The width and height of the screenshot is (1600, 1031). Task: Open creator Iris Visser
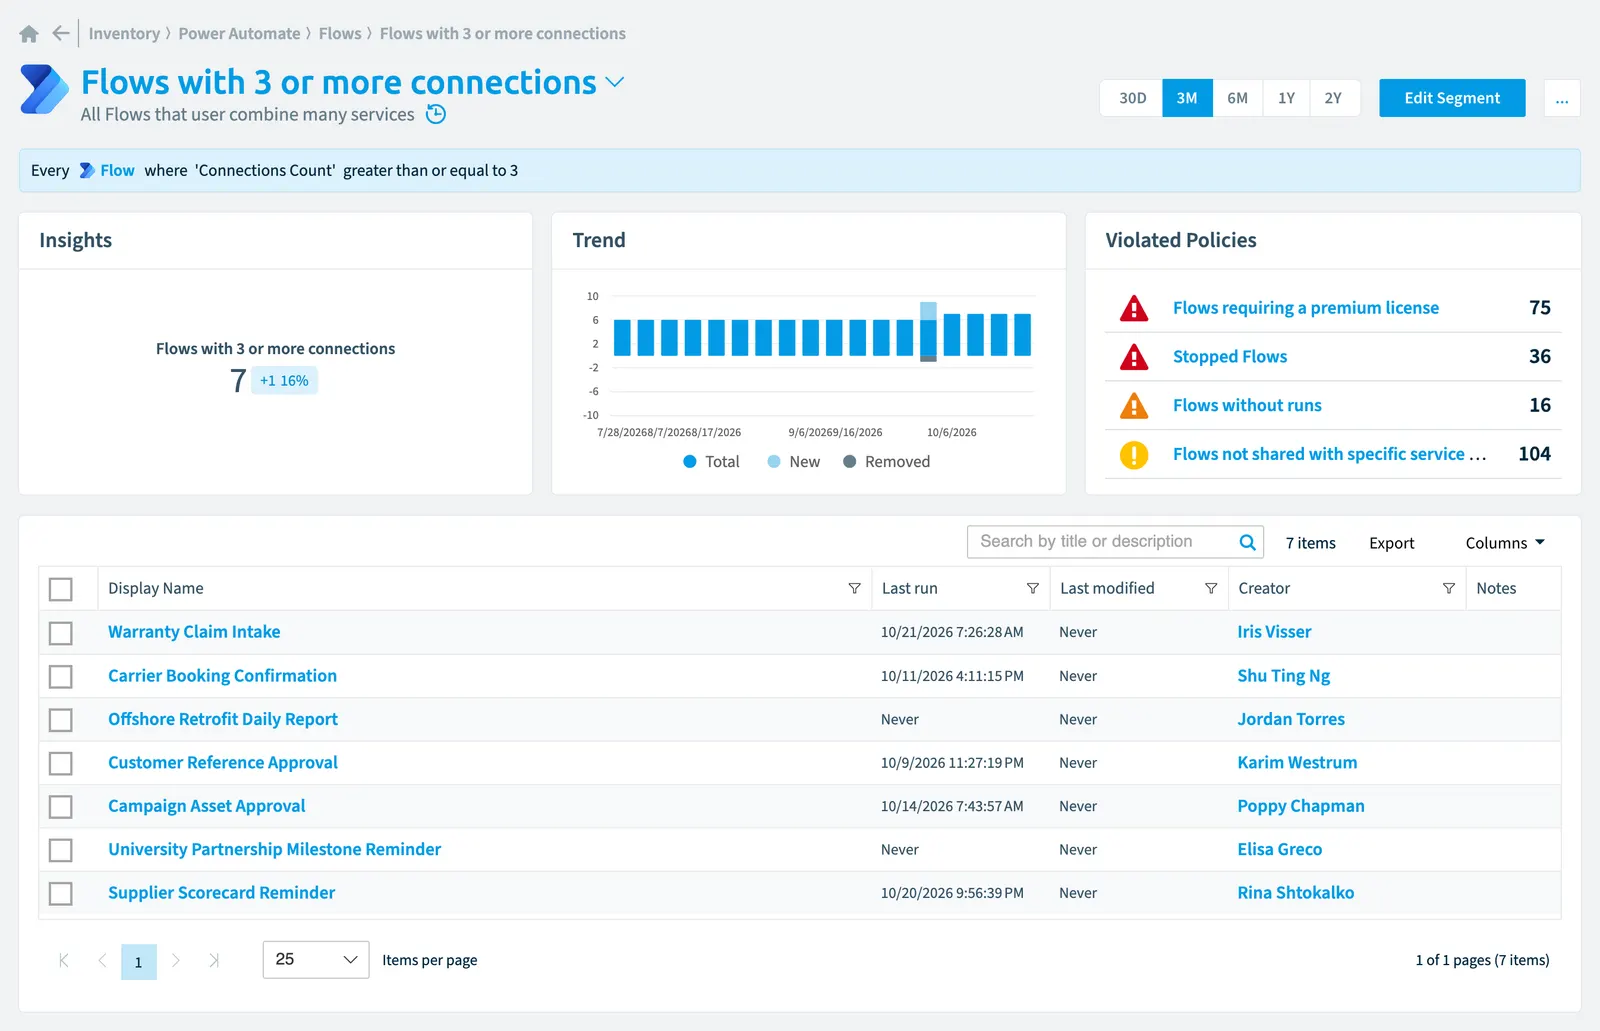(1274, 632)
